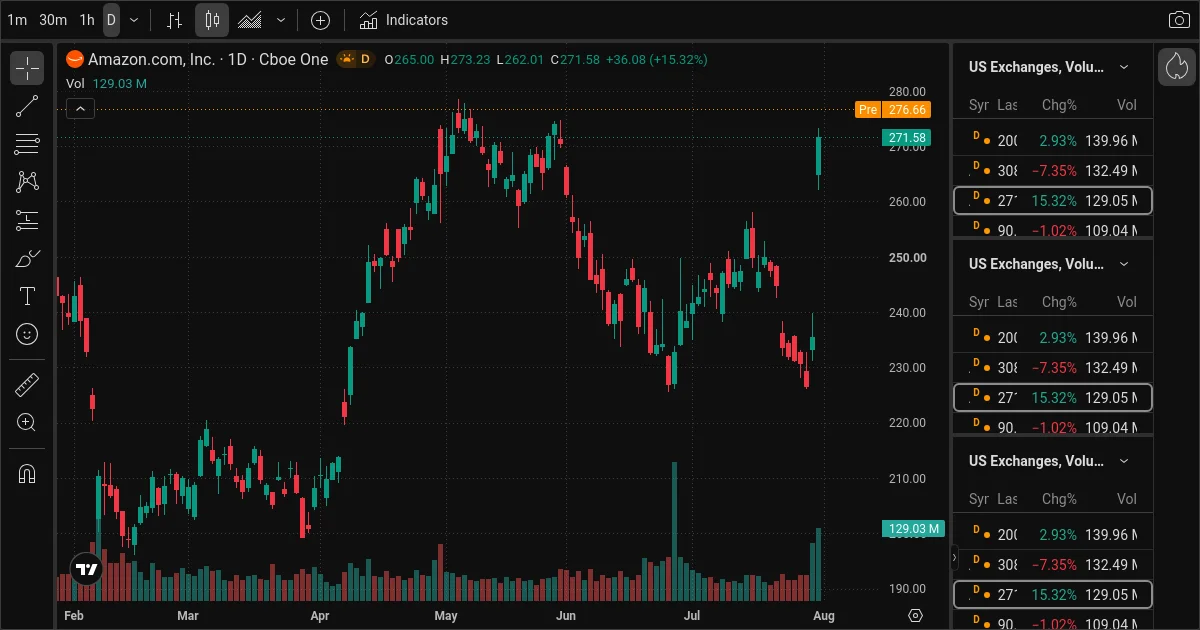
Task: Switch to the 1h timeframe
Action: click(87, 20)
